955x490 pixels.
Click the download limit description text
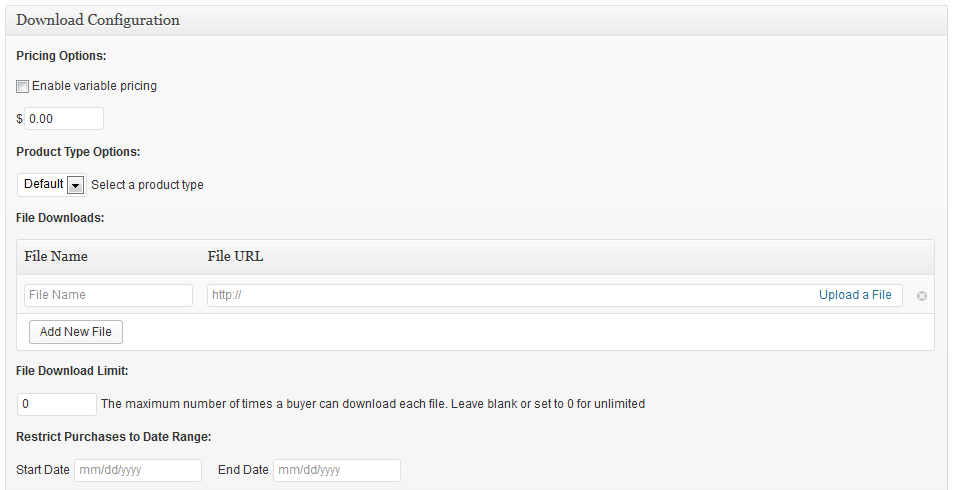point(373,404)
